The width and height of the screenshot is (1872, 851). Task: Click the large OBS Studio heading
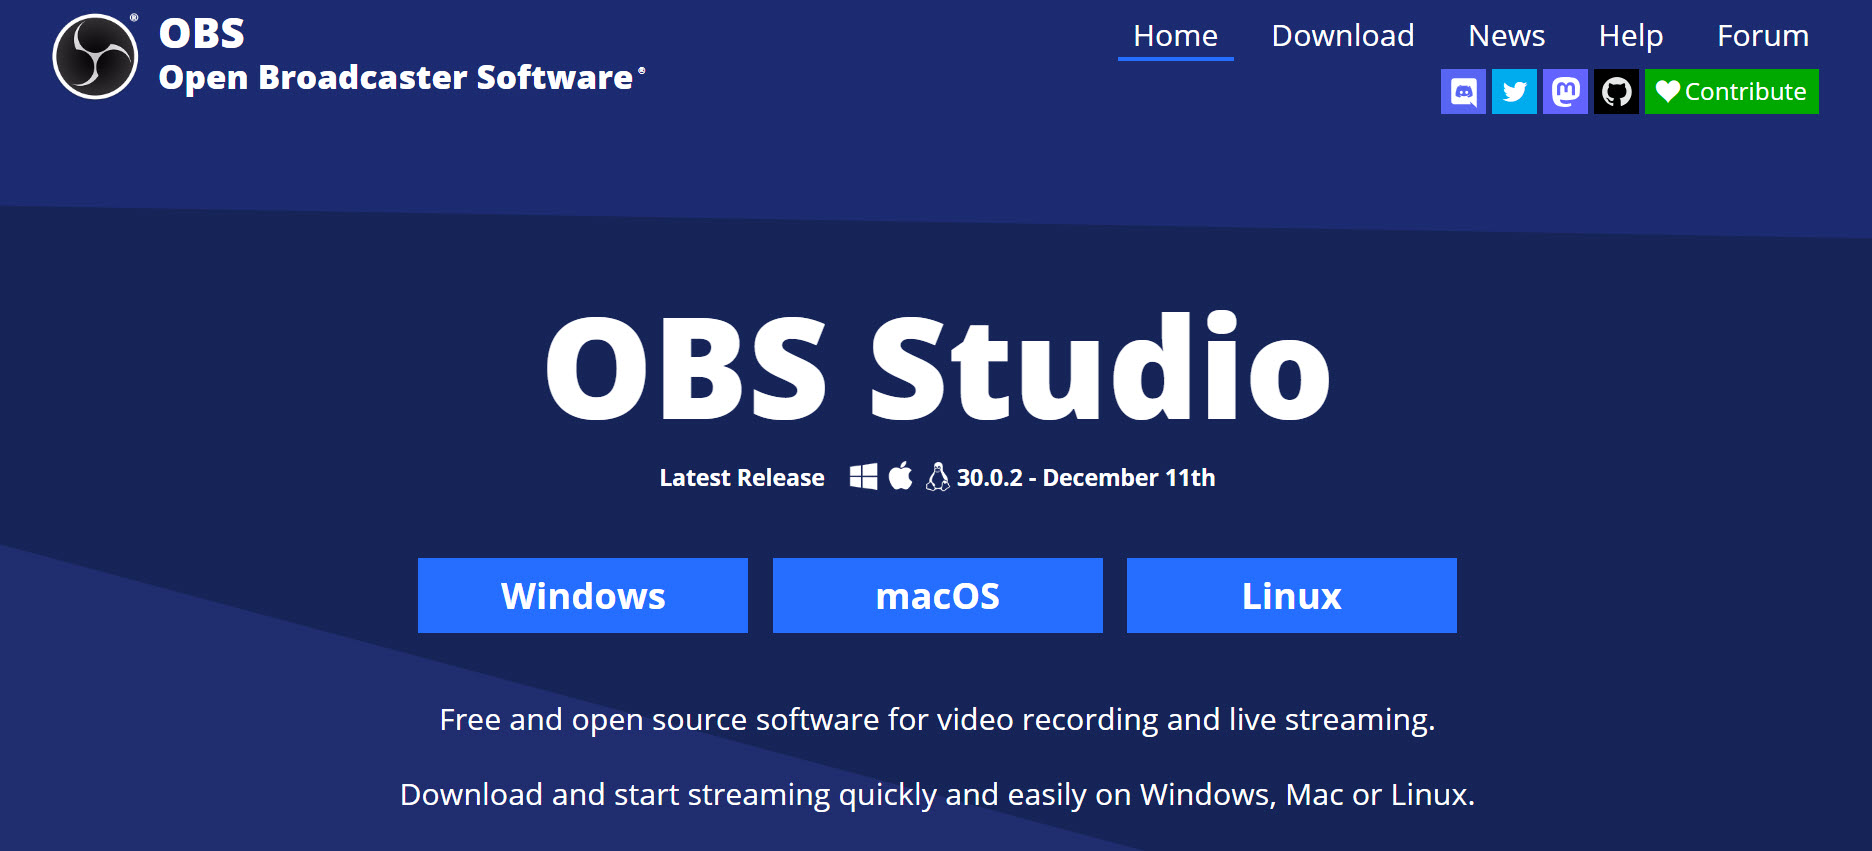[x=937, y=367]
